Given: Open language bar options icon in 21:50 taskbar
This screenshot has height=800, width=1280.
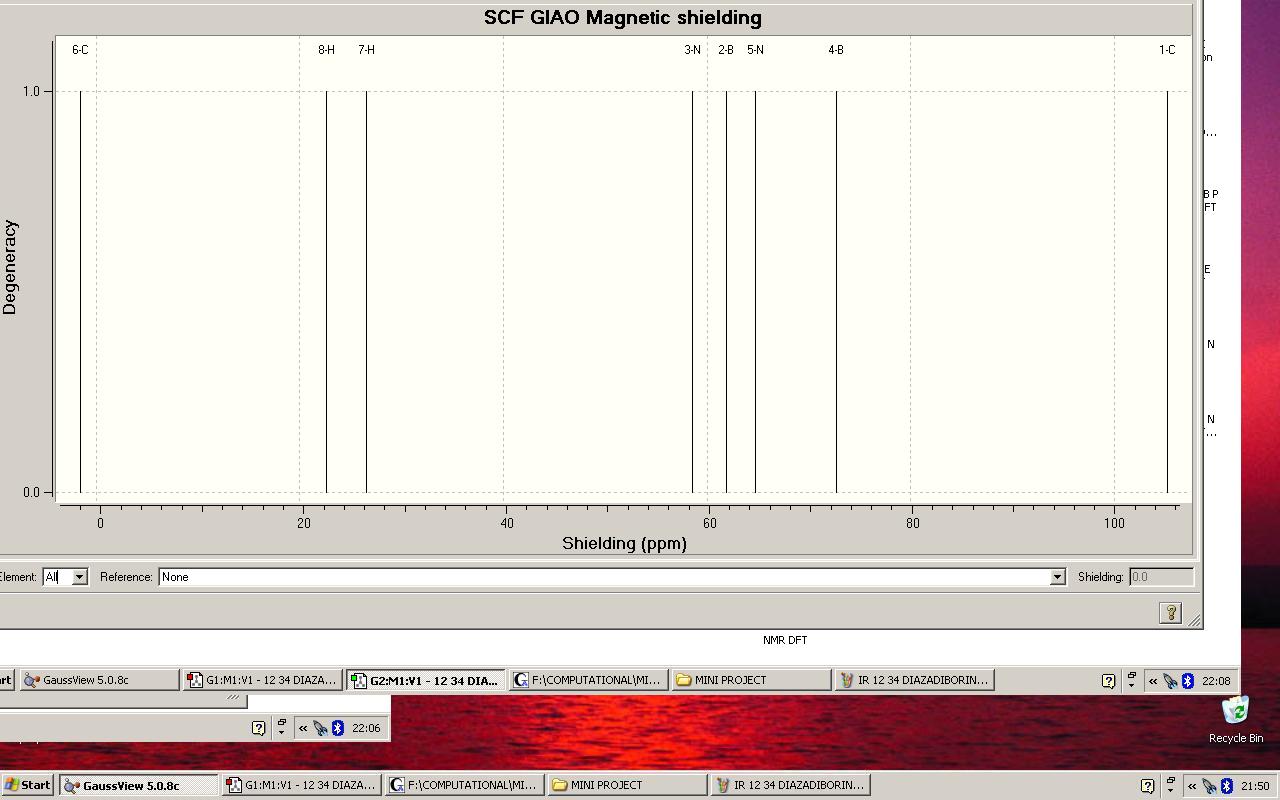Looking at the screenshot, I should pos(1170,784).
